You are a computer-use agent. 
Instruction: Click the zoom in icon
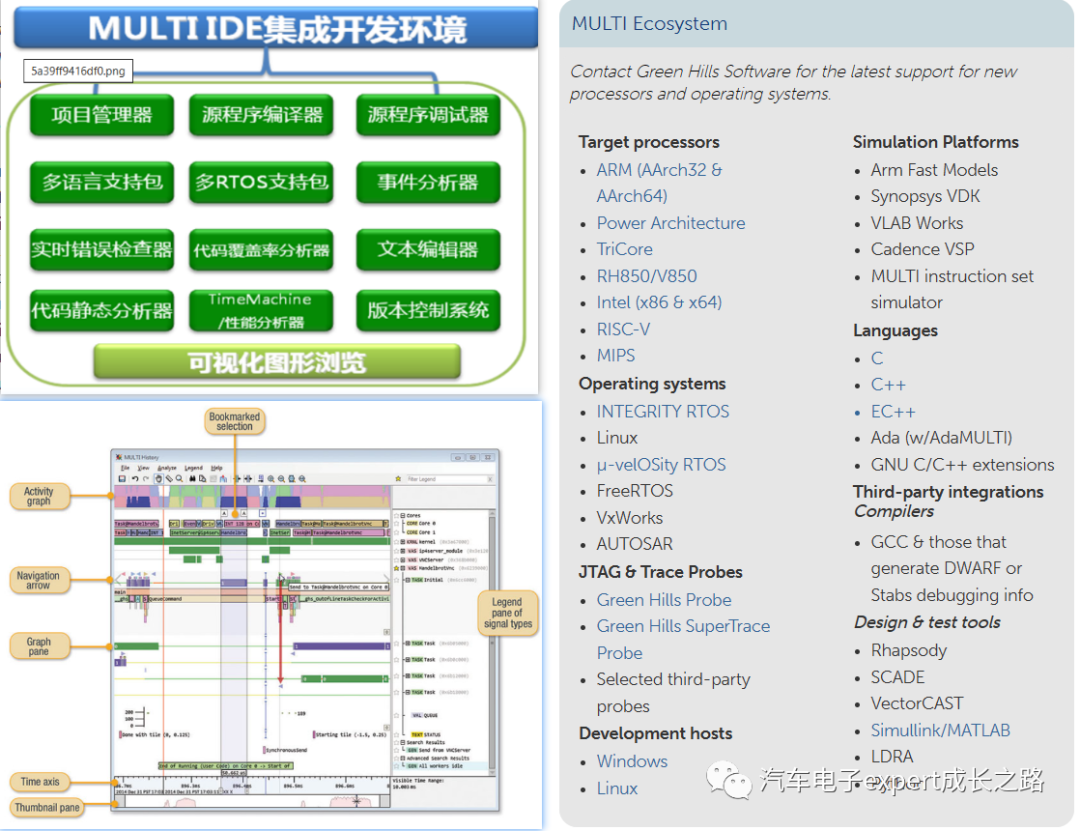[x=271, y=479]
